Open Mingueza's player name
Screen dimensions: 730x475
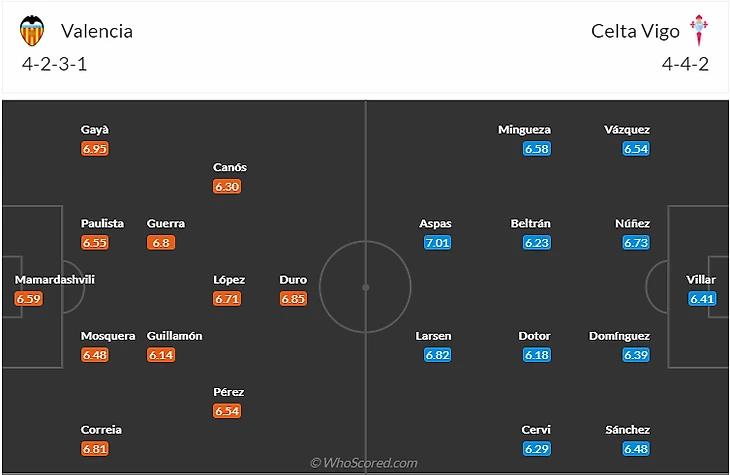tap(524, 129)
